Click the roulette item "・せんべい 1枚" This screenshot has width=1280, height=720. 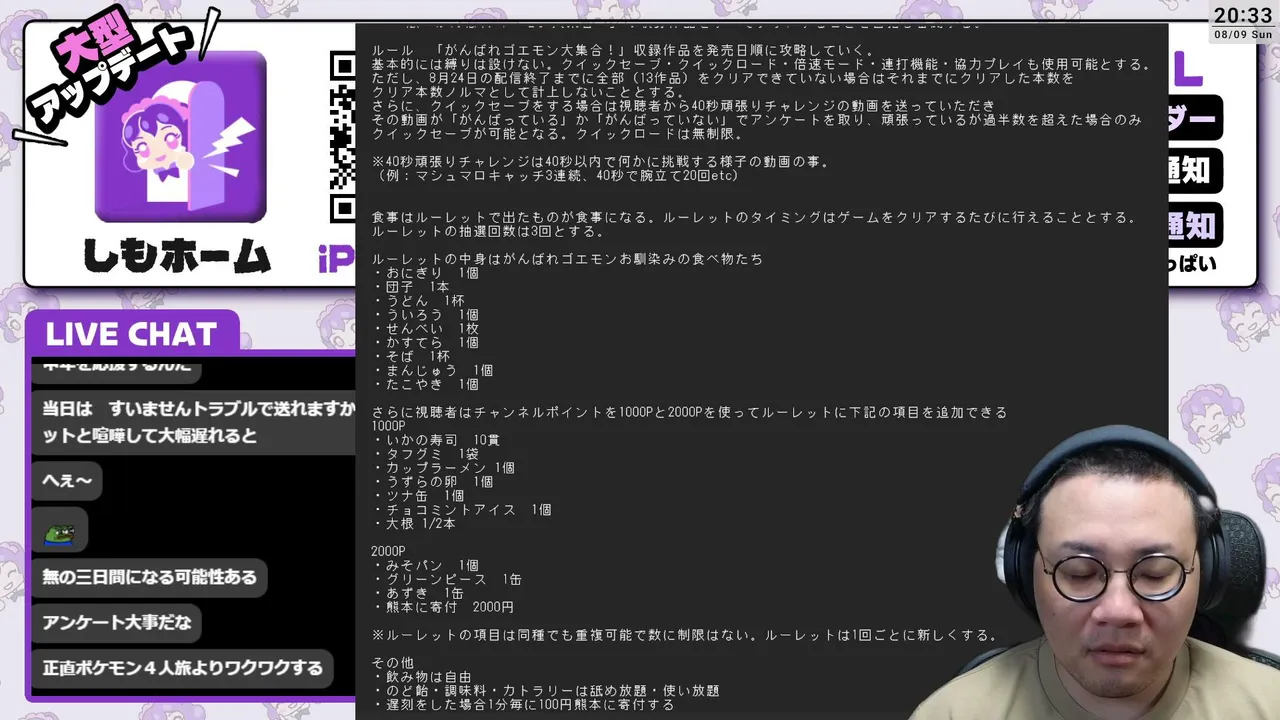(425, 329)
